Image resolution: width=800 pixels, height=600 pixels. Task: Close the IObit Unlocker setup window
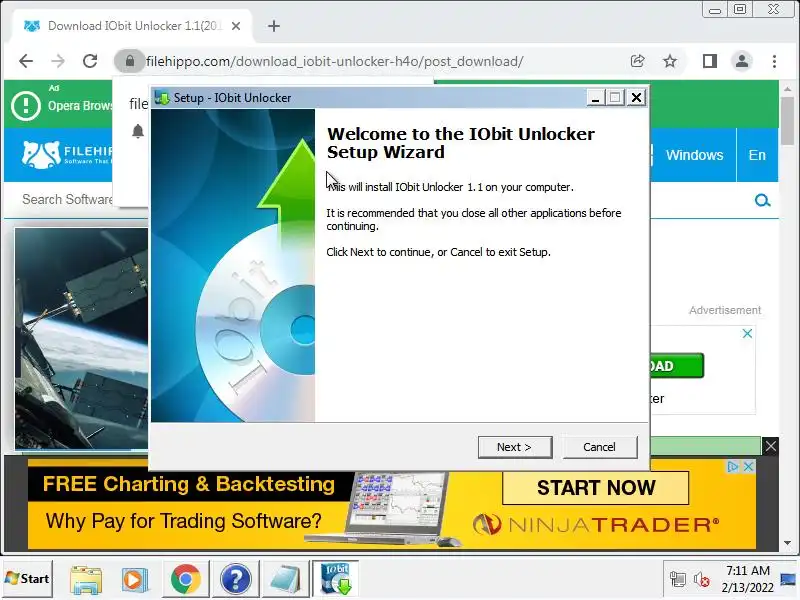(636, 97)
